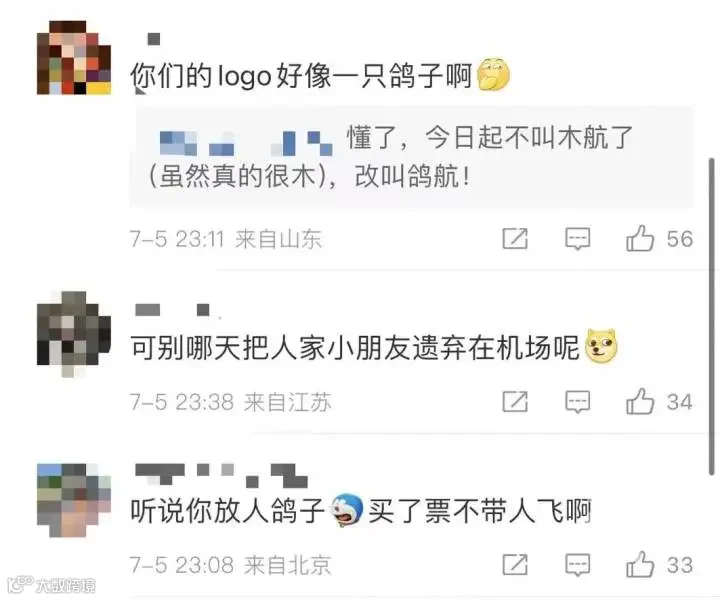The image size is (720, 600).
Task: Repost the comment posted at 23:38
Action: tap(515, 401)
